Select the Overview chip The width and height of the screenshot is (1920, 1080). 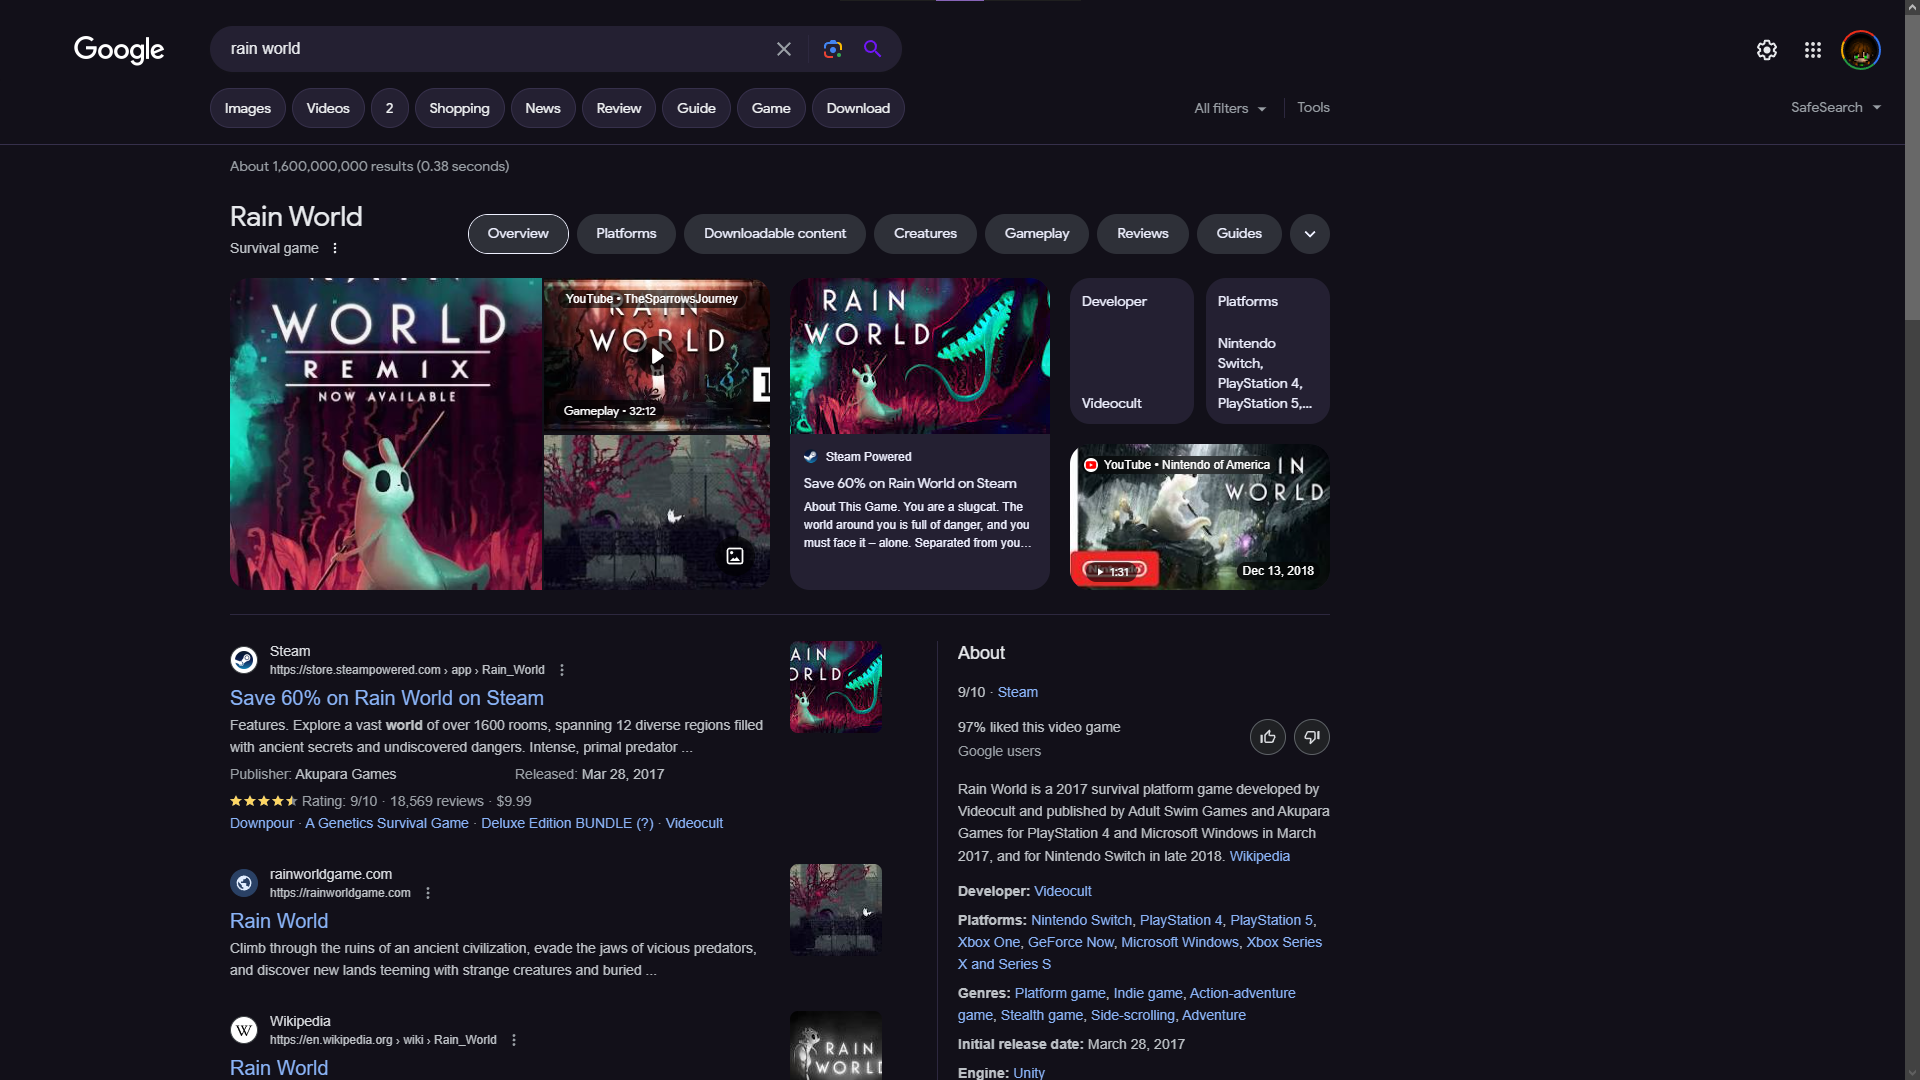[x=518, y=234]
